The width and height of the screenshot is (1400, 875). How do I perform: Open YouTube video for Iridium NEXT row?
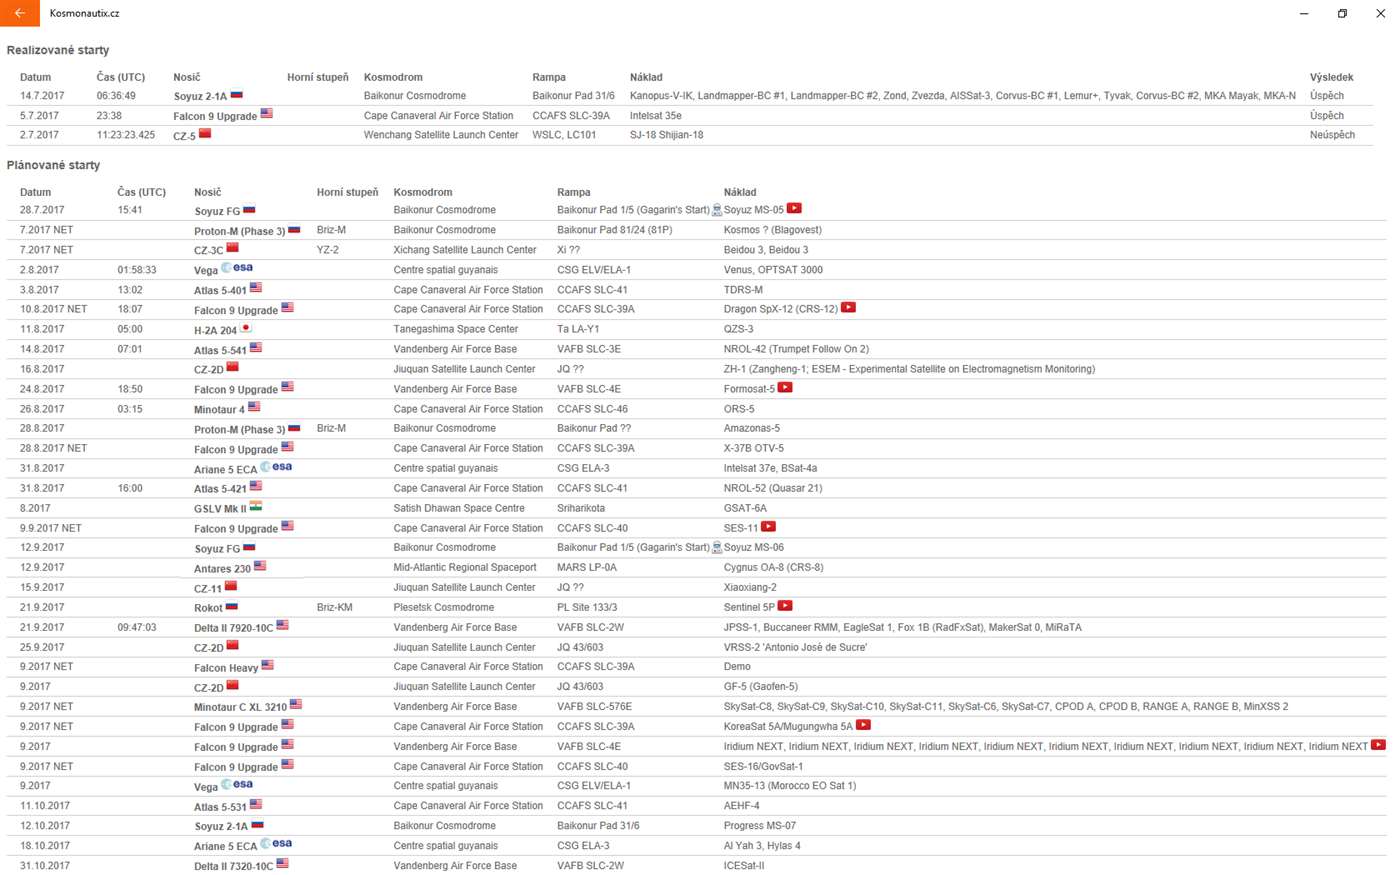(1378, 745)
